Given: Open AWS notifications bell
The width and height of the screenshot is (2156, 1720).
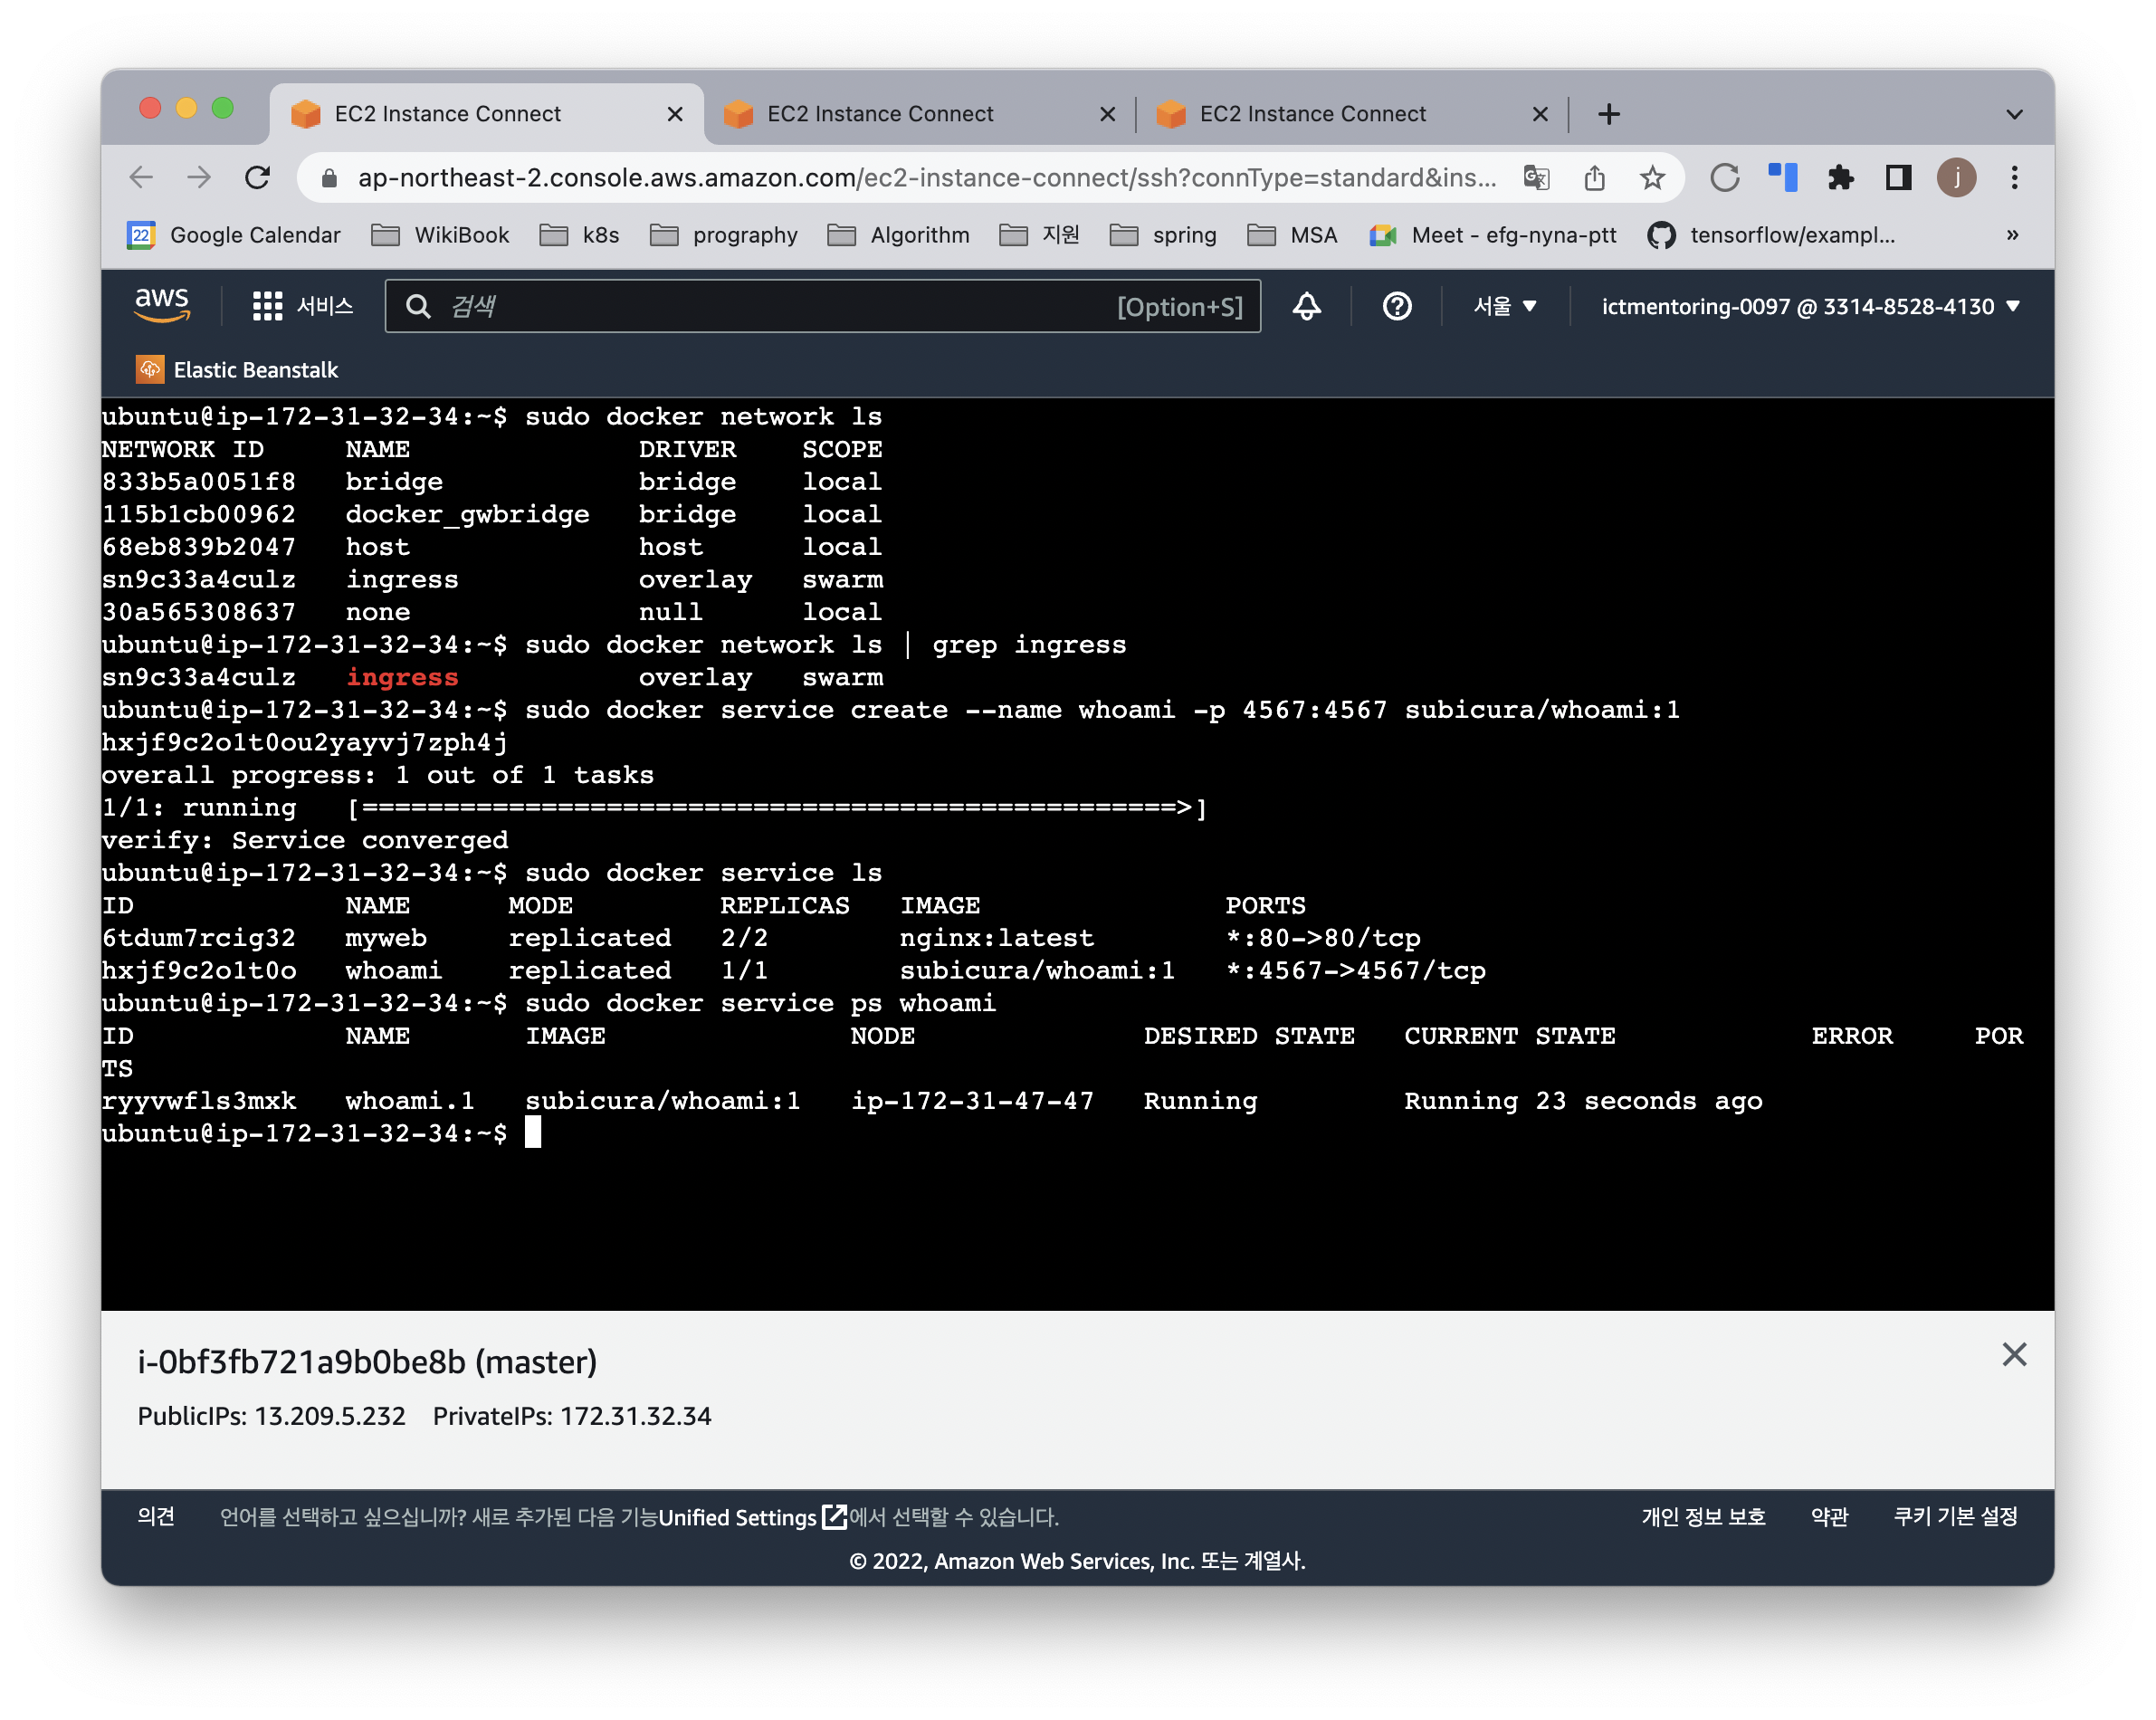Looking at the screenshot, I should [1306, 306].
